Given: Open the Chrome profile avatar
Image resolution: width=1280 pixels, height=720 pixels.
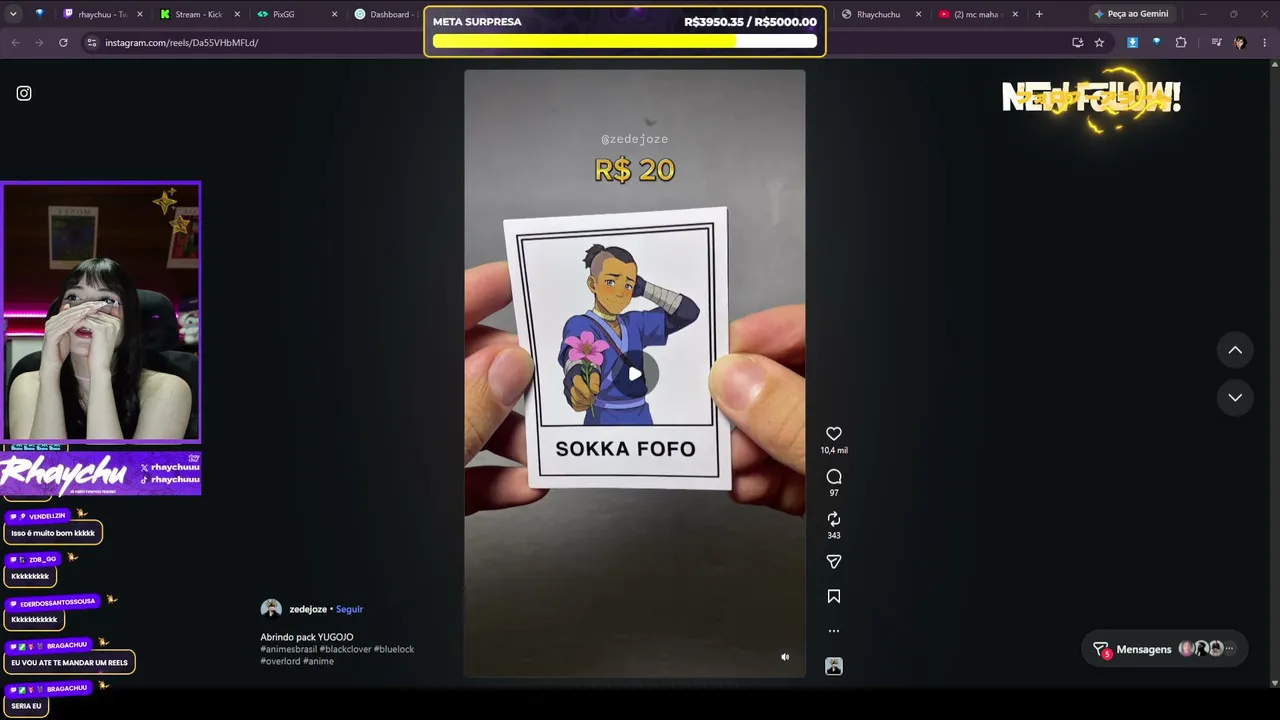Looking at the screenshot, I should click(x=1240, y=42).
